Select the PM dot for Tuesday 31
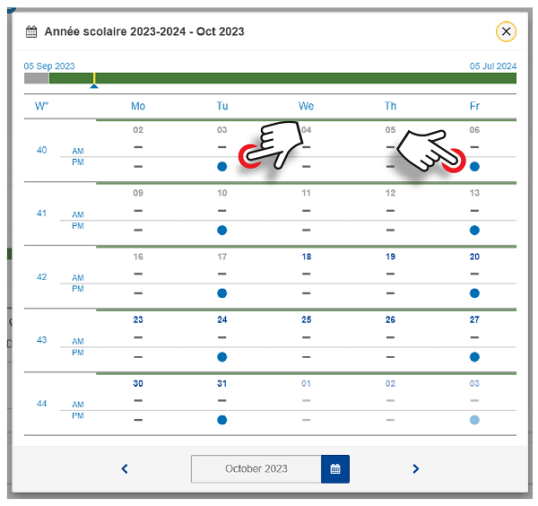 [222, 420]
